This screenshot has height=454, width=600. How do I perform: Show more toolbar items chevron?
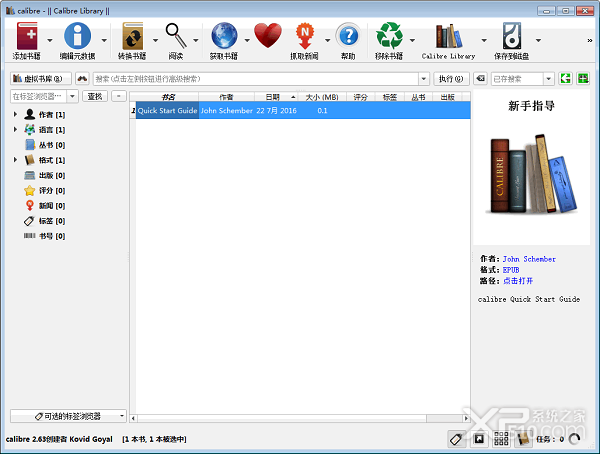click(x=590, y=40)
